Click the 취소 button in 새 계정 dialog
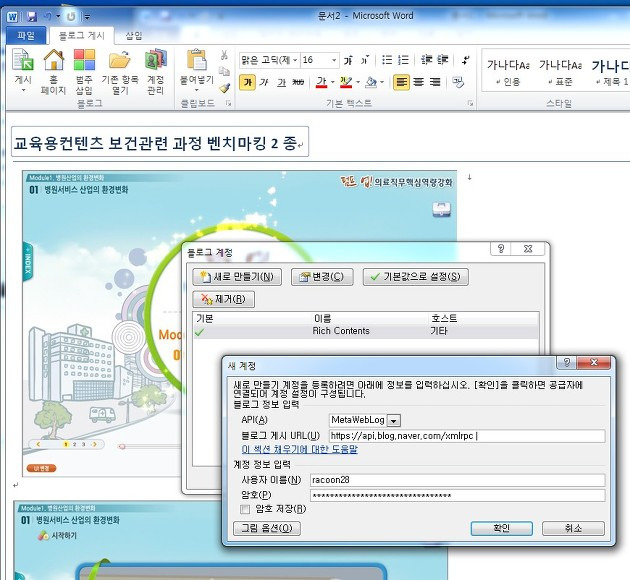630x580 pixels. (x=573, y=528)
